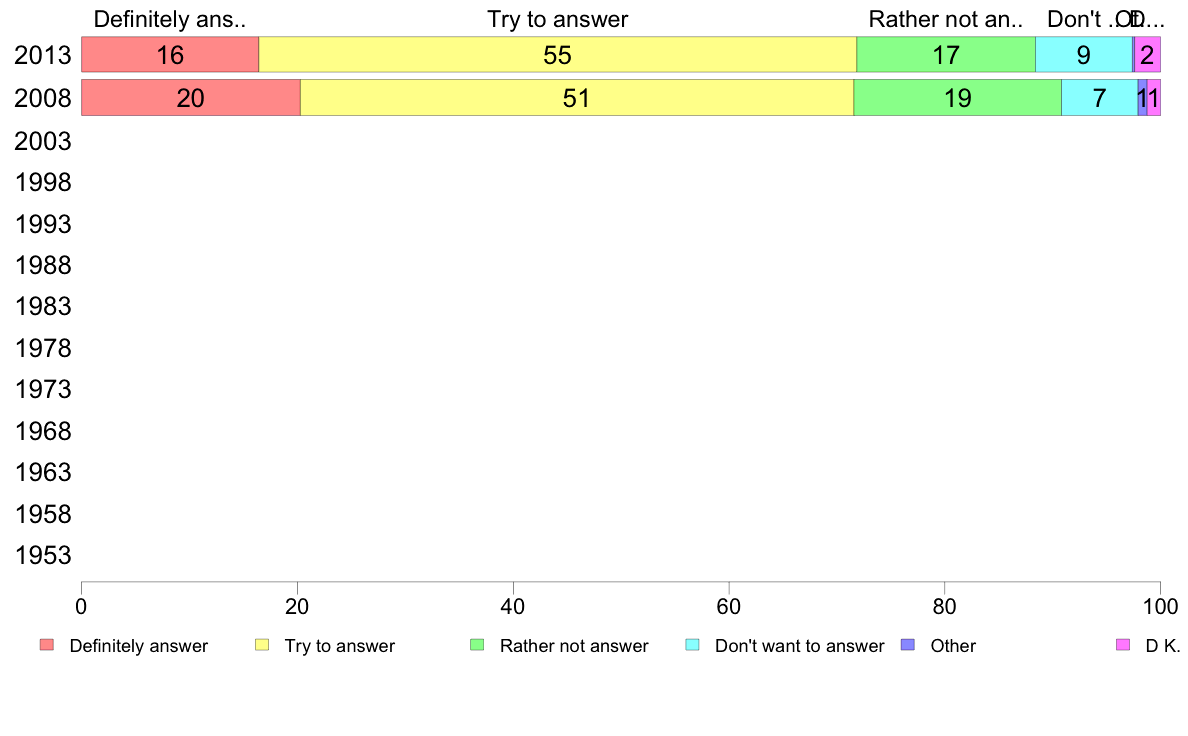Click the 2013 yellow segment showing 55
Viewport: 1188px width, 736px height.
click(x=557, y=55)
